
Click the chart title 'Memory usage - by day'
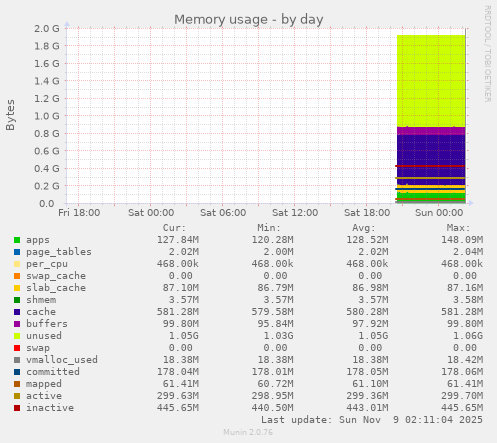(249, 19)
